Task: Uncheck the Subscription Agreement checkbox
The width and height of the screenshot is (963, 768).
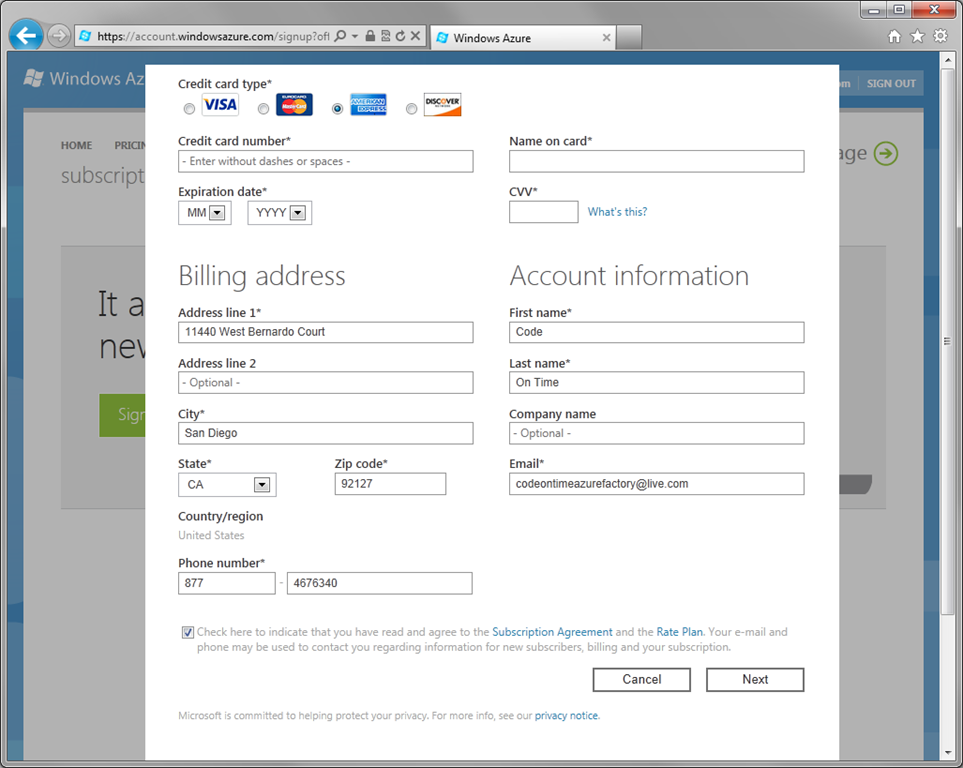Action: pyautogui.click(x=187, y=632)
